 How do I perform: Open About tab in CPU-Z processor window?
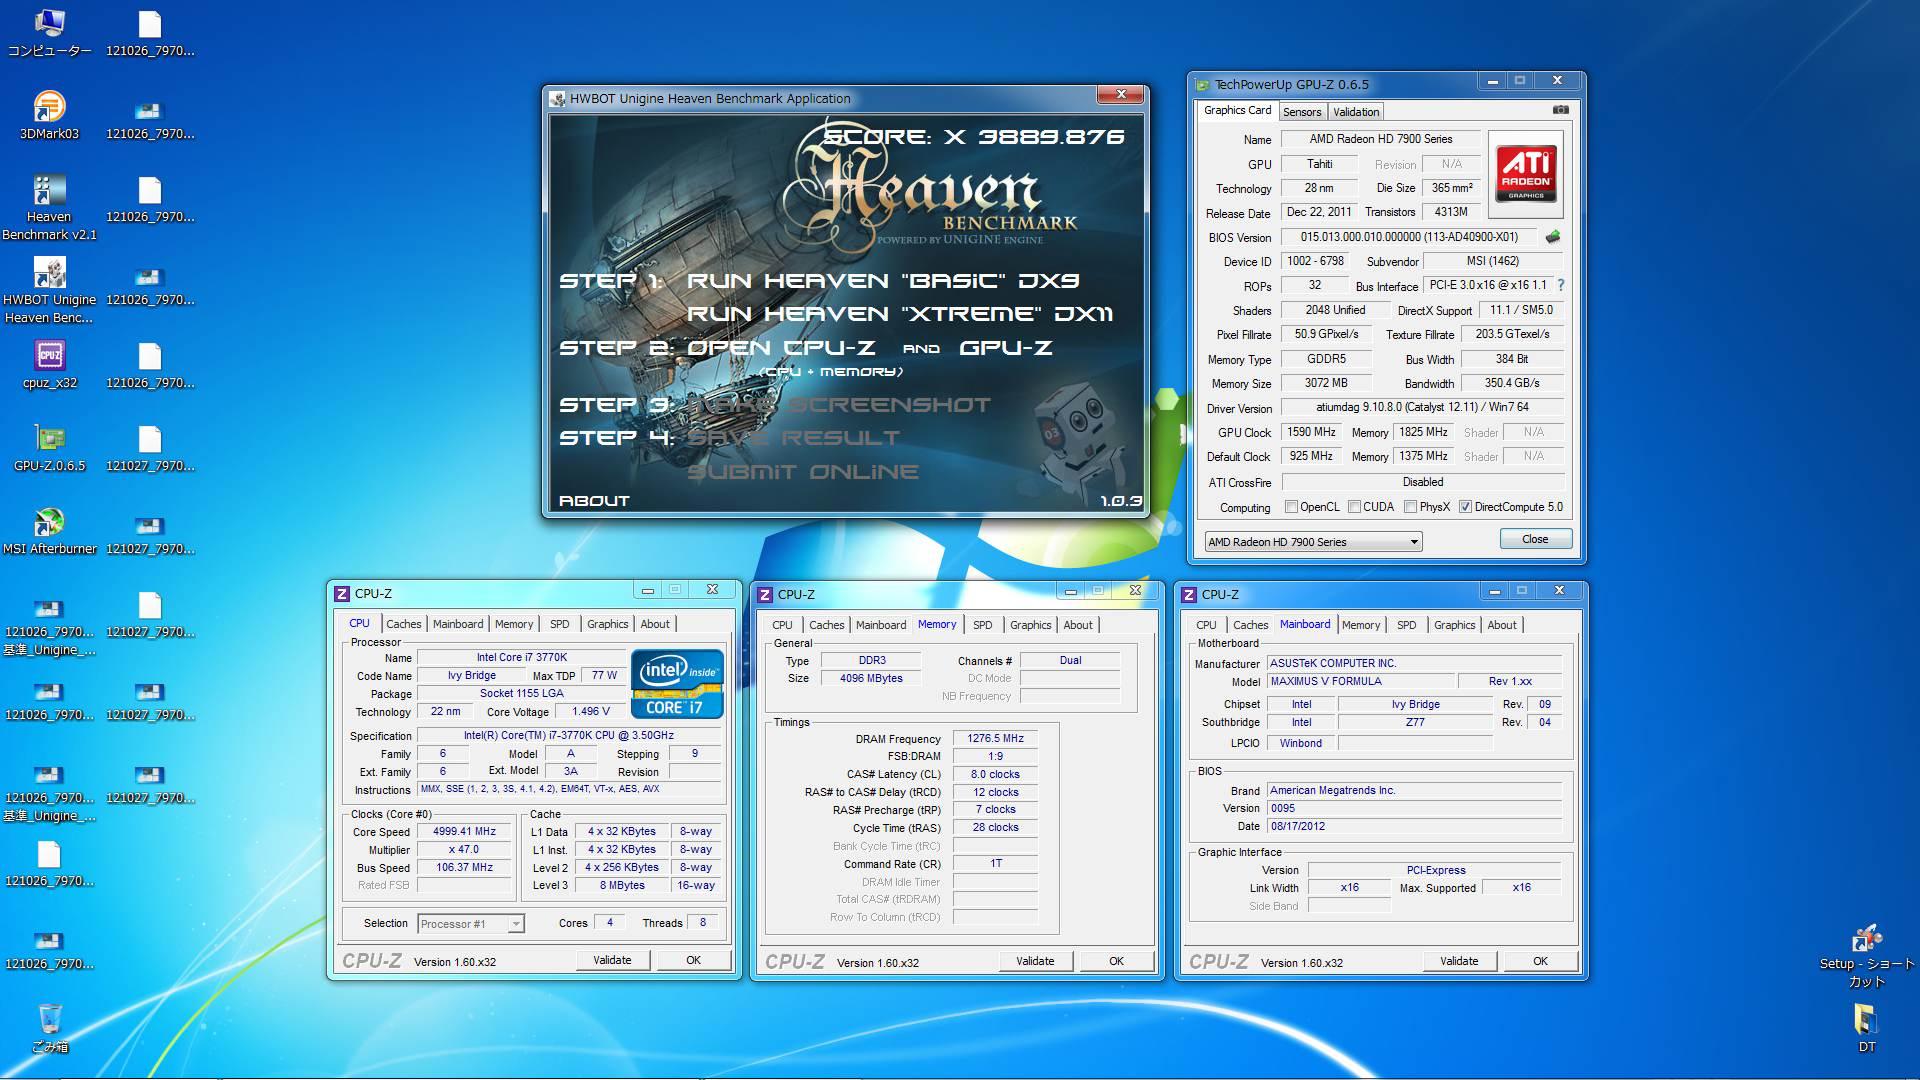655,624
